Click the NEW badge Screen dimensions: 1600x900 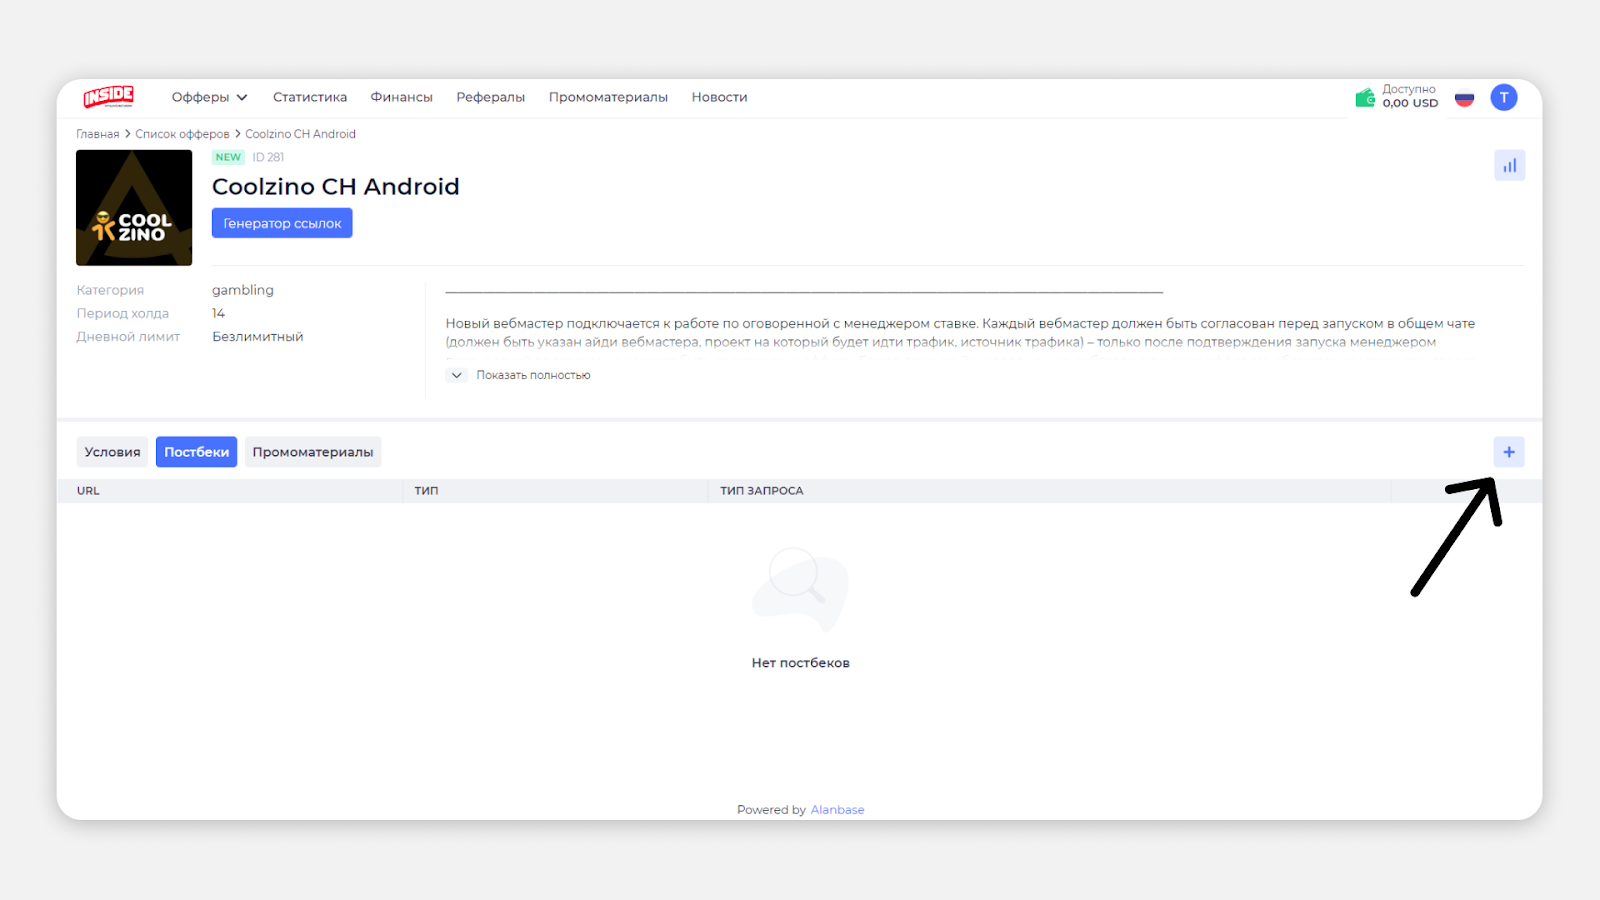coord(228,157)
